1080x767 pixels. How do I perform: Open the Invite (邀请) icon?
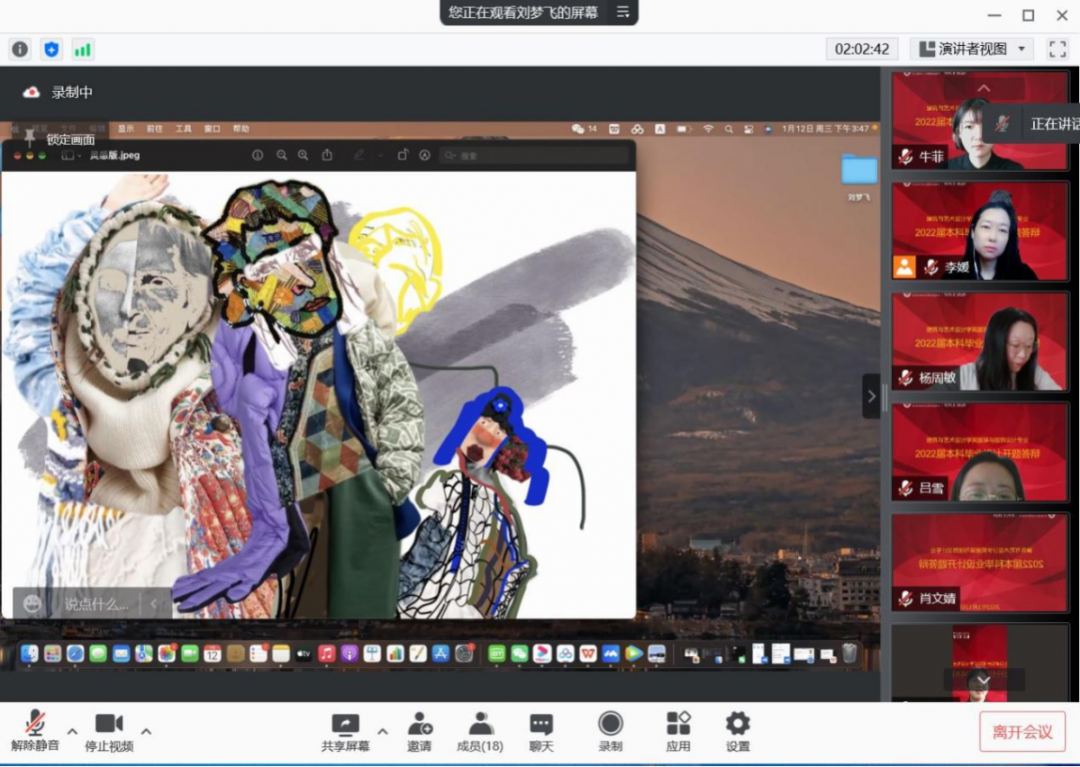tap(419, 731)
